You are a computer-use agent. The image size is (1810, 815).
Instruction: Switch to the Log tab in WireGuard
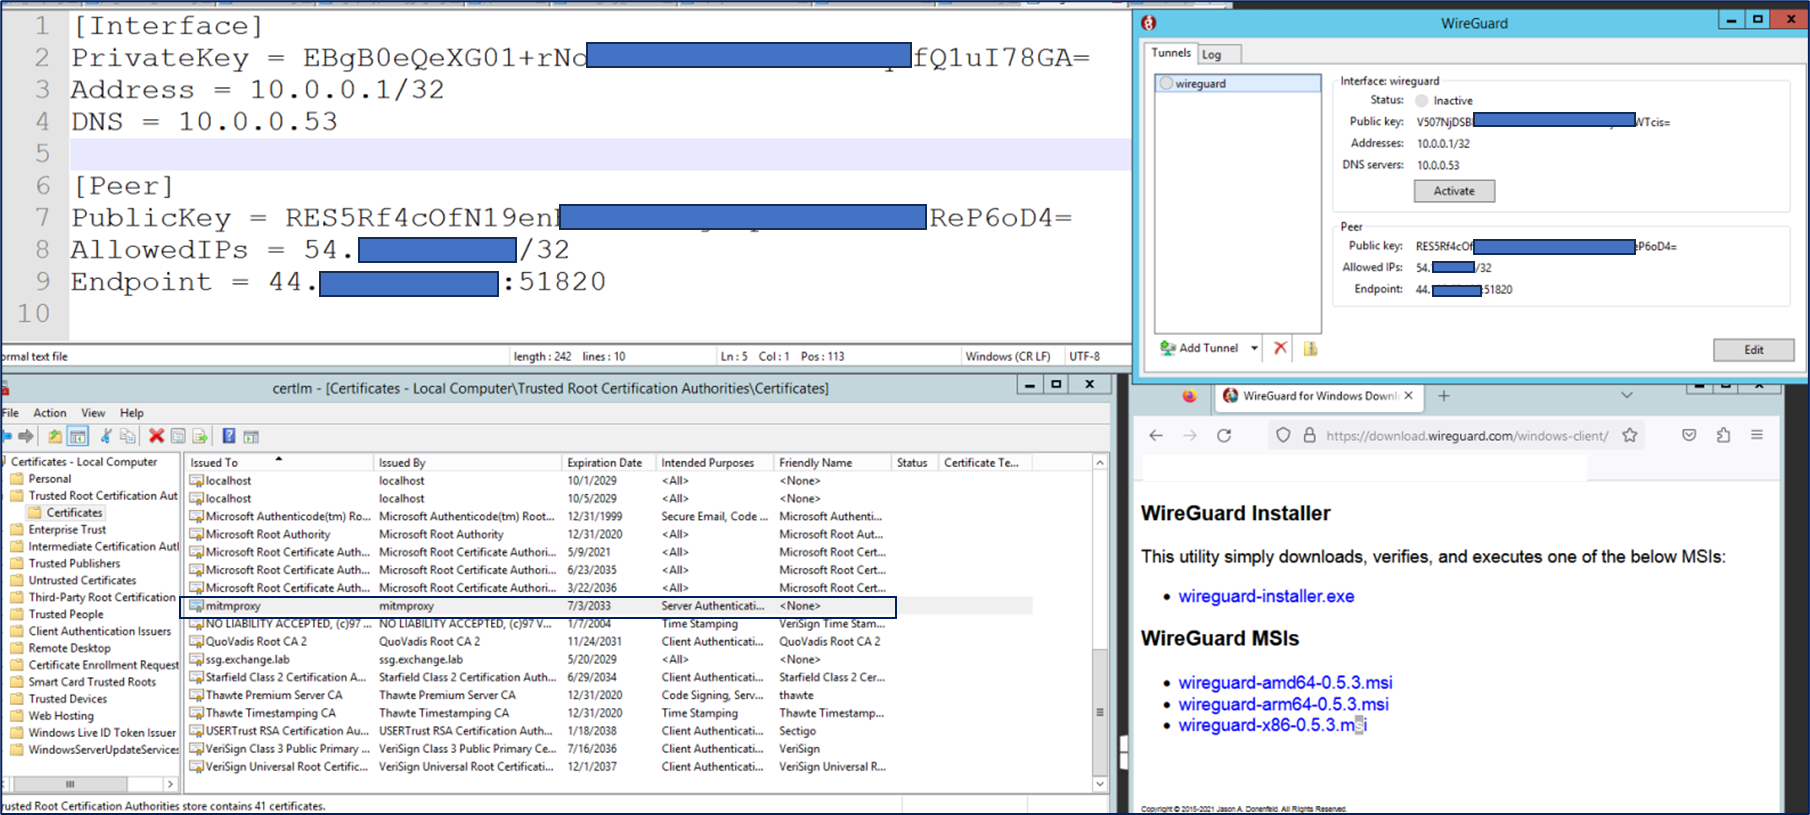coord(1212,55)
